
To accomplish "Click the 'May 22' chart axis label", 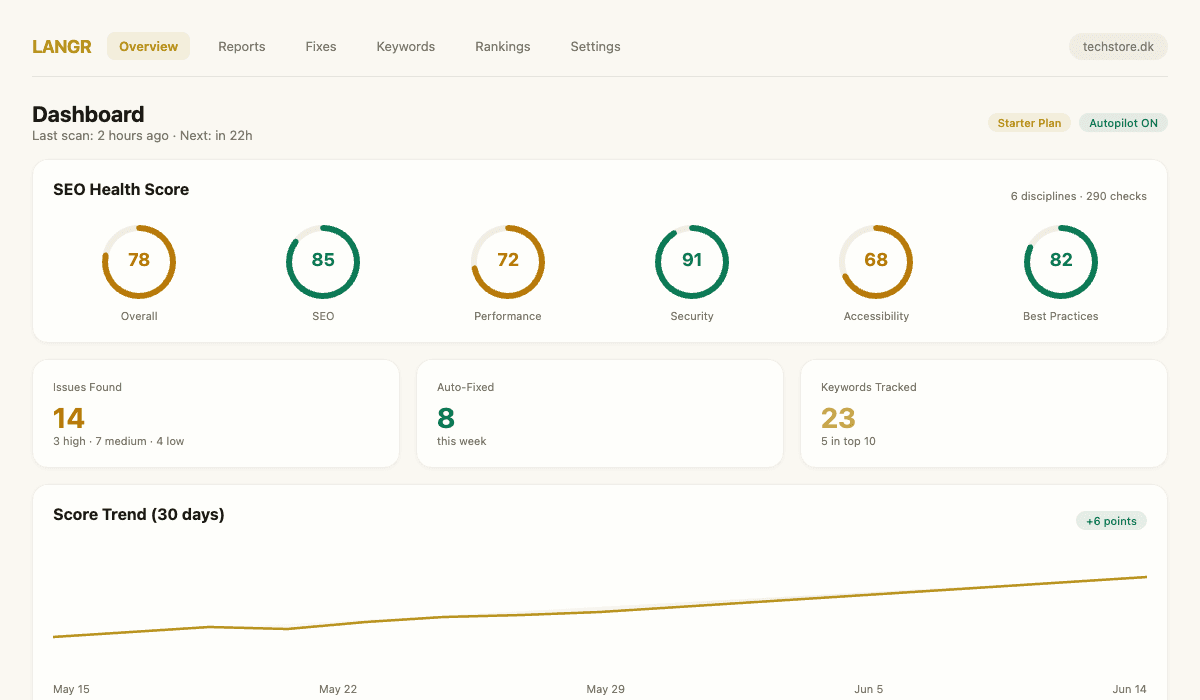I will pyautogui.click(x=338, y=689).
